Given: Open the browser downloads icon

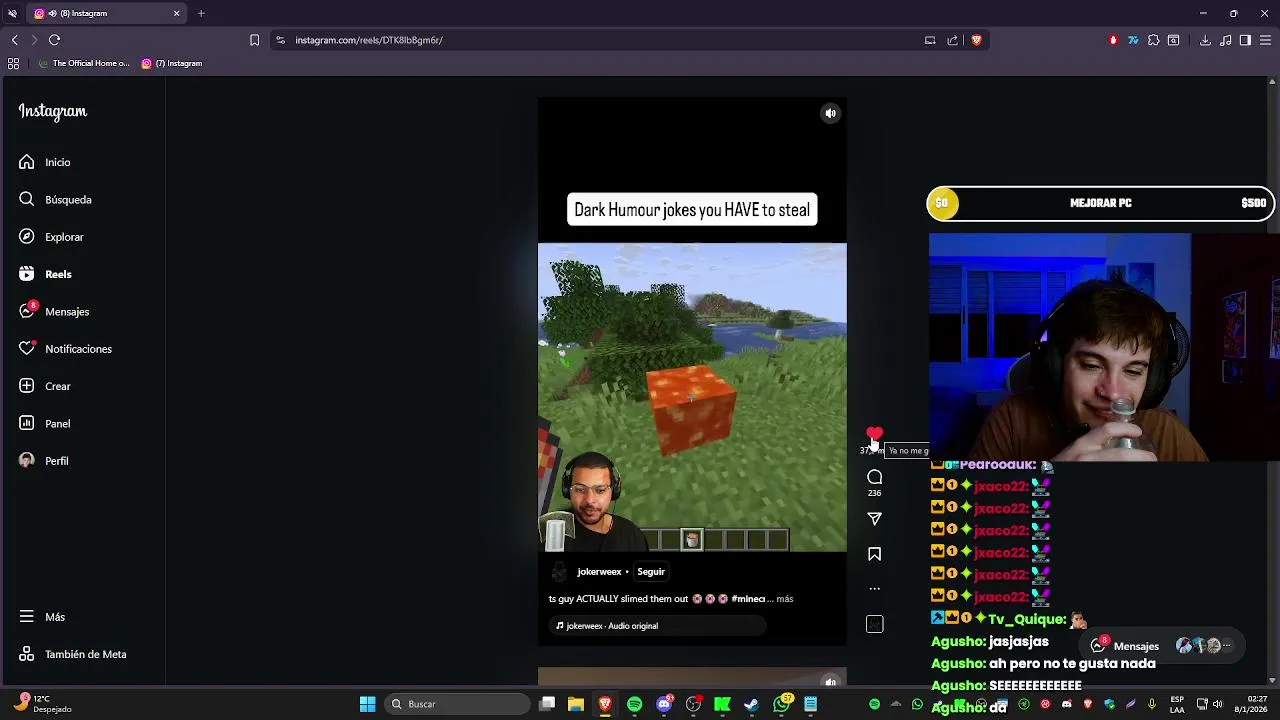Looking at the screenshot, I should (x=1205, y=40).
